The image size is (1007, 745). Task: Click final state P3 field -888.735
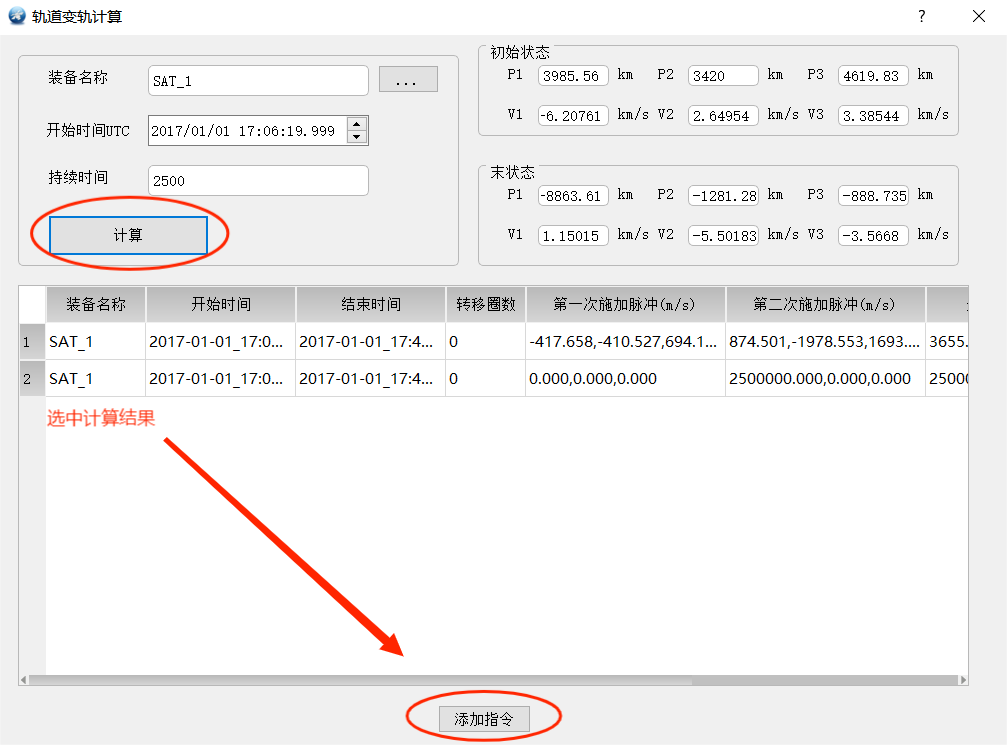(x=873, y=196)
